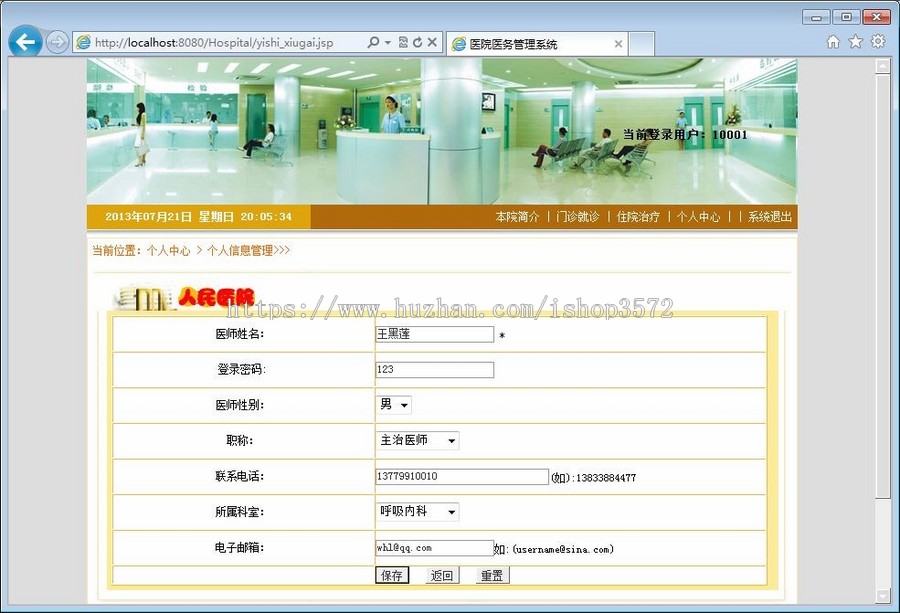Open the 个人中心 menu item

click(698, 217)
